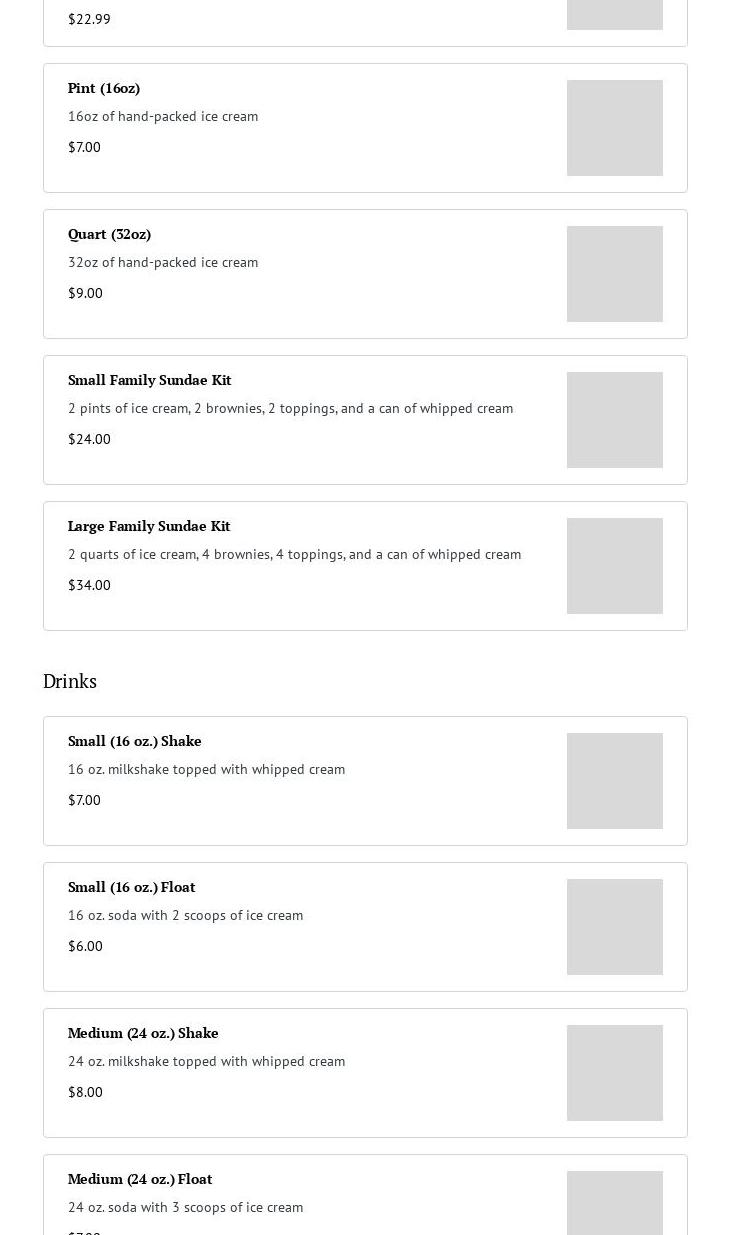This screenshot has height=1235, width=730.
Task: Open the Small Family Sundae Kit thumbnail
Action: coord(614,420)
